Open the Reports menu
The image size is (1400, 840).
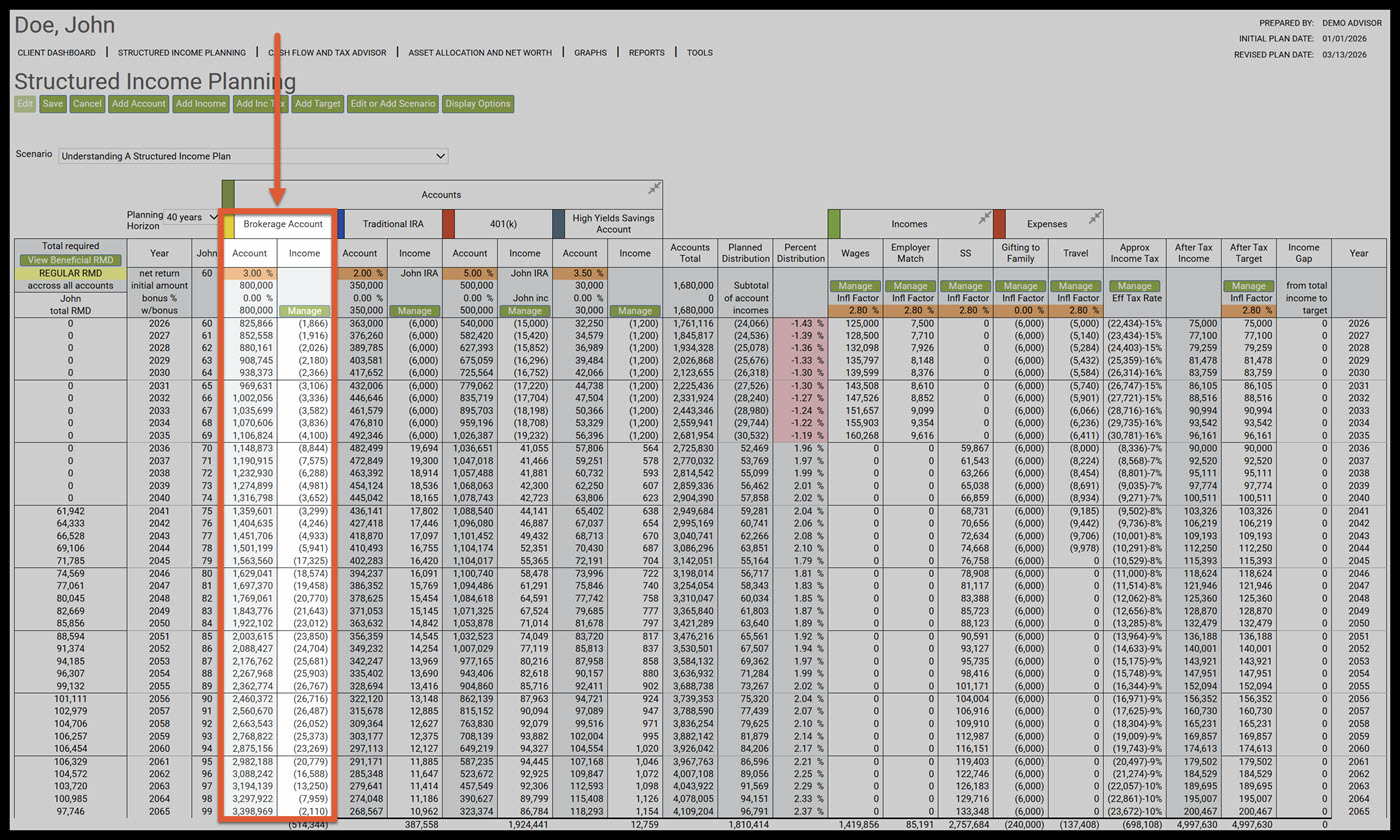click(x=646, y=52)
